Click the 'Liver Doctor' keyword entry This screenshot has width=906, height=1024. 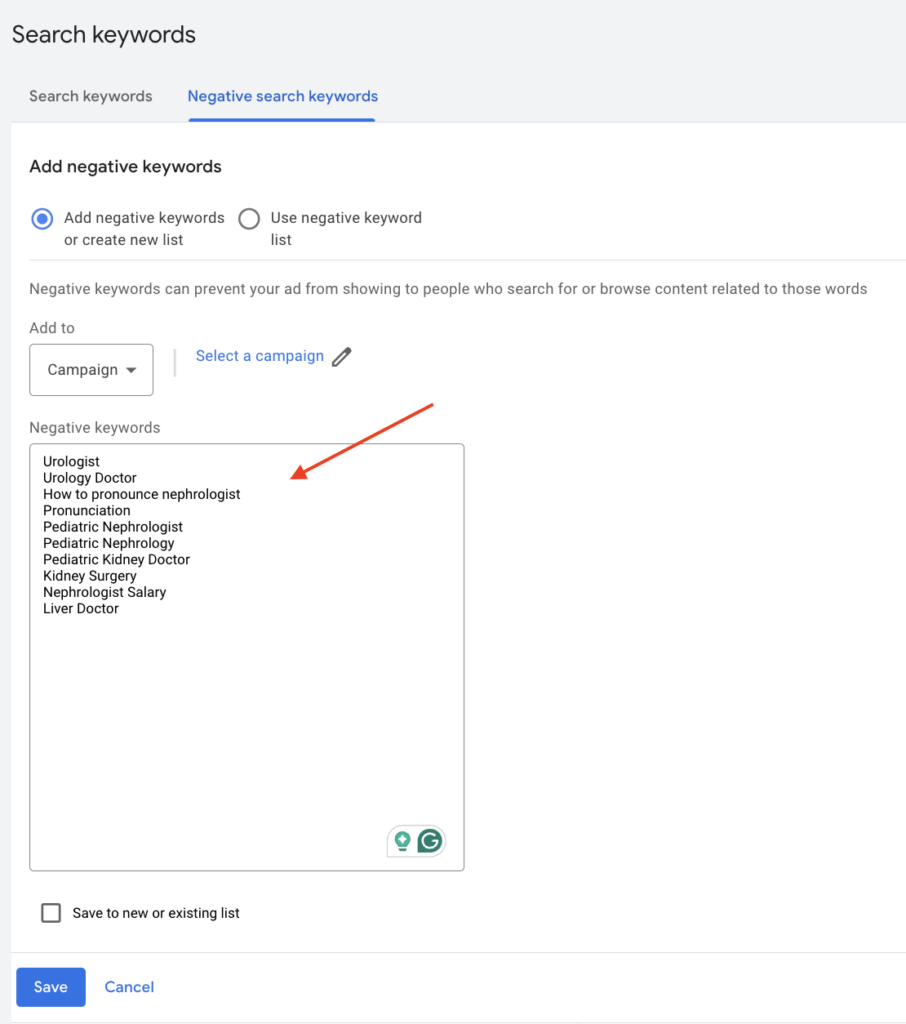pyautogui.click(x=81, y=608)
